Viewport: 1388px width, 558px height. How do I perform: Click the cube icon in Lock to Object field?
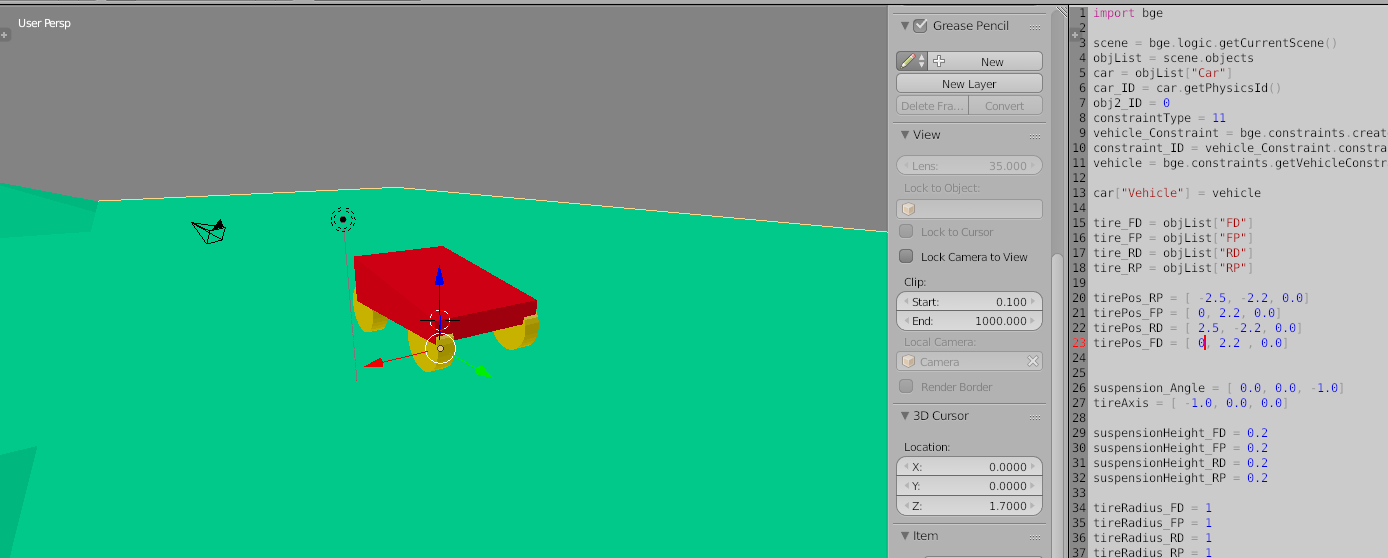tap(909, 209)
